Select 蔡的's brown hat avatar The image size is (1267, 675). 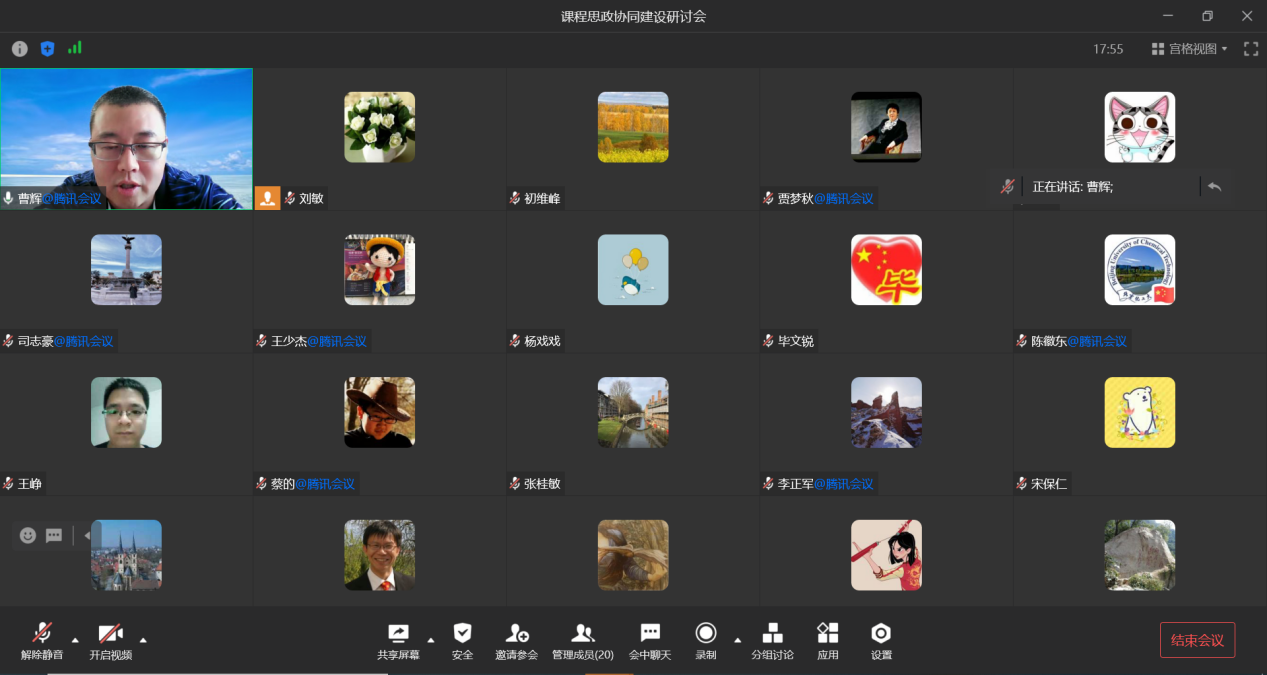click(380, 412)
